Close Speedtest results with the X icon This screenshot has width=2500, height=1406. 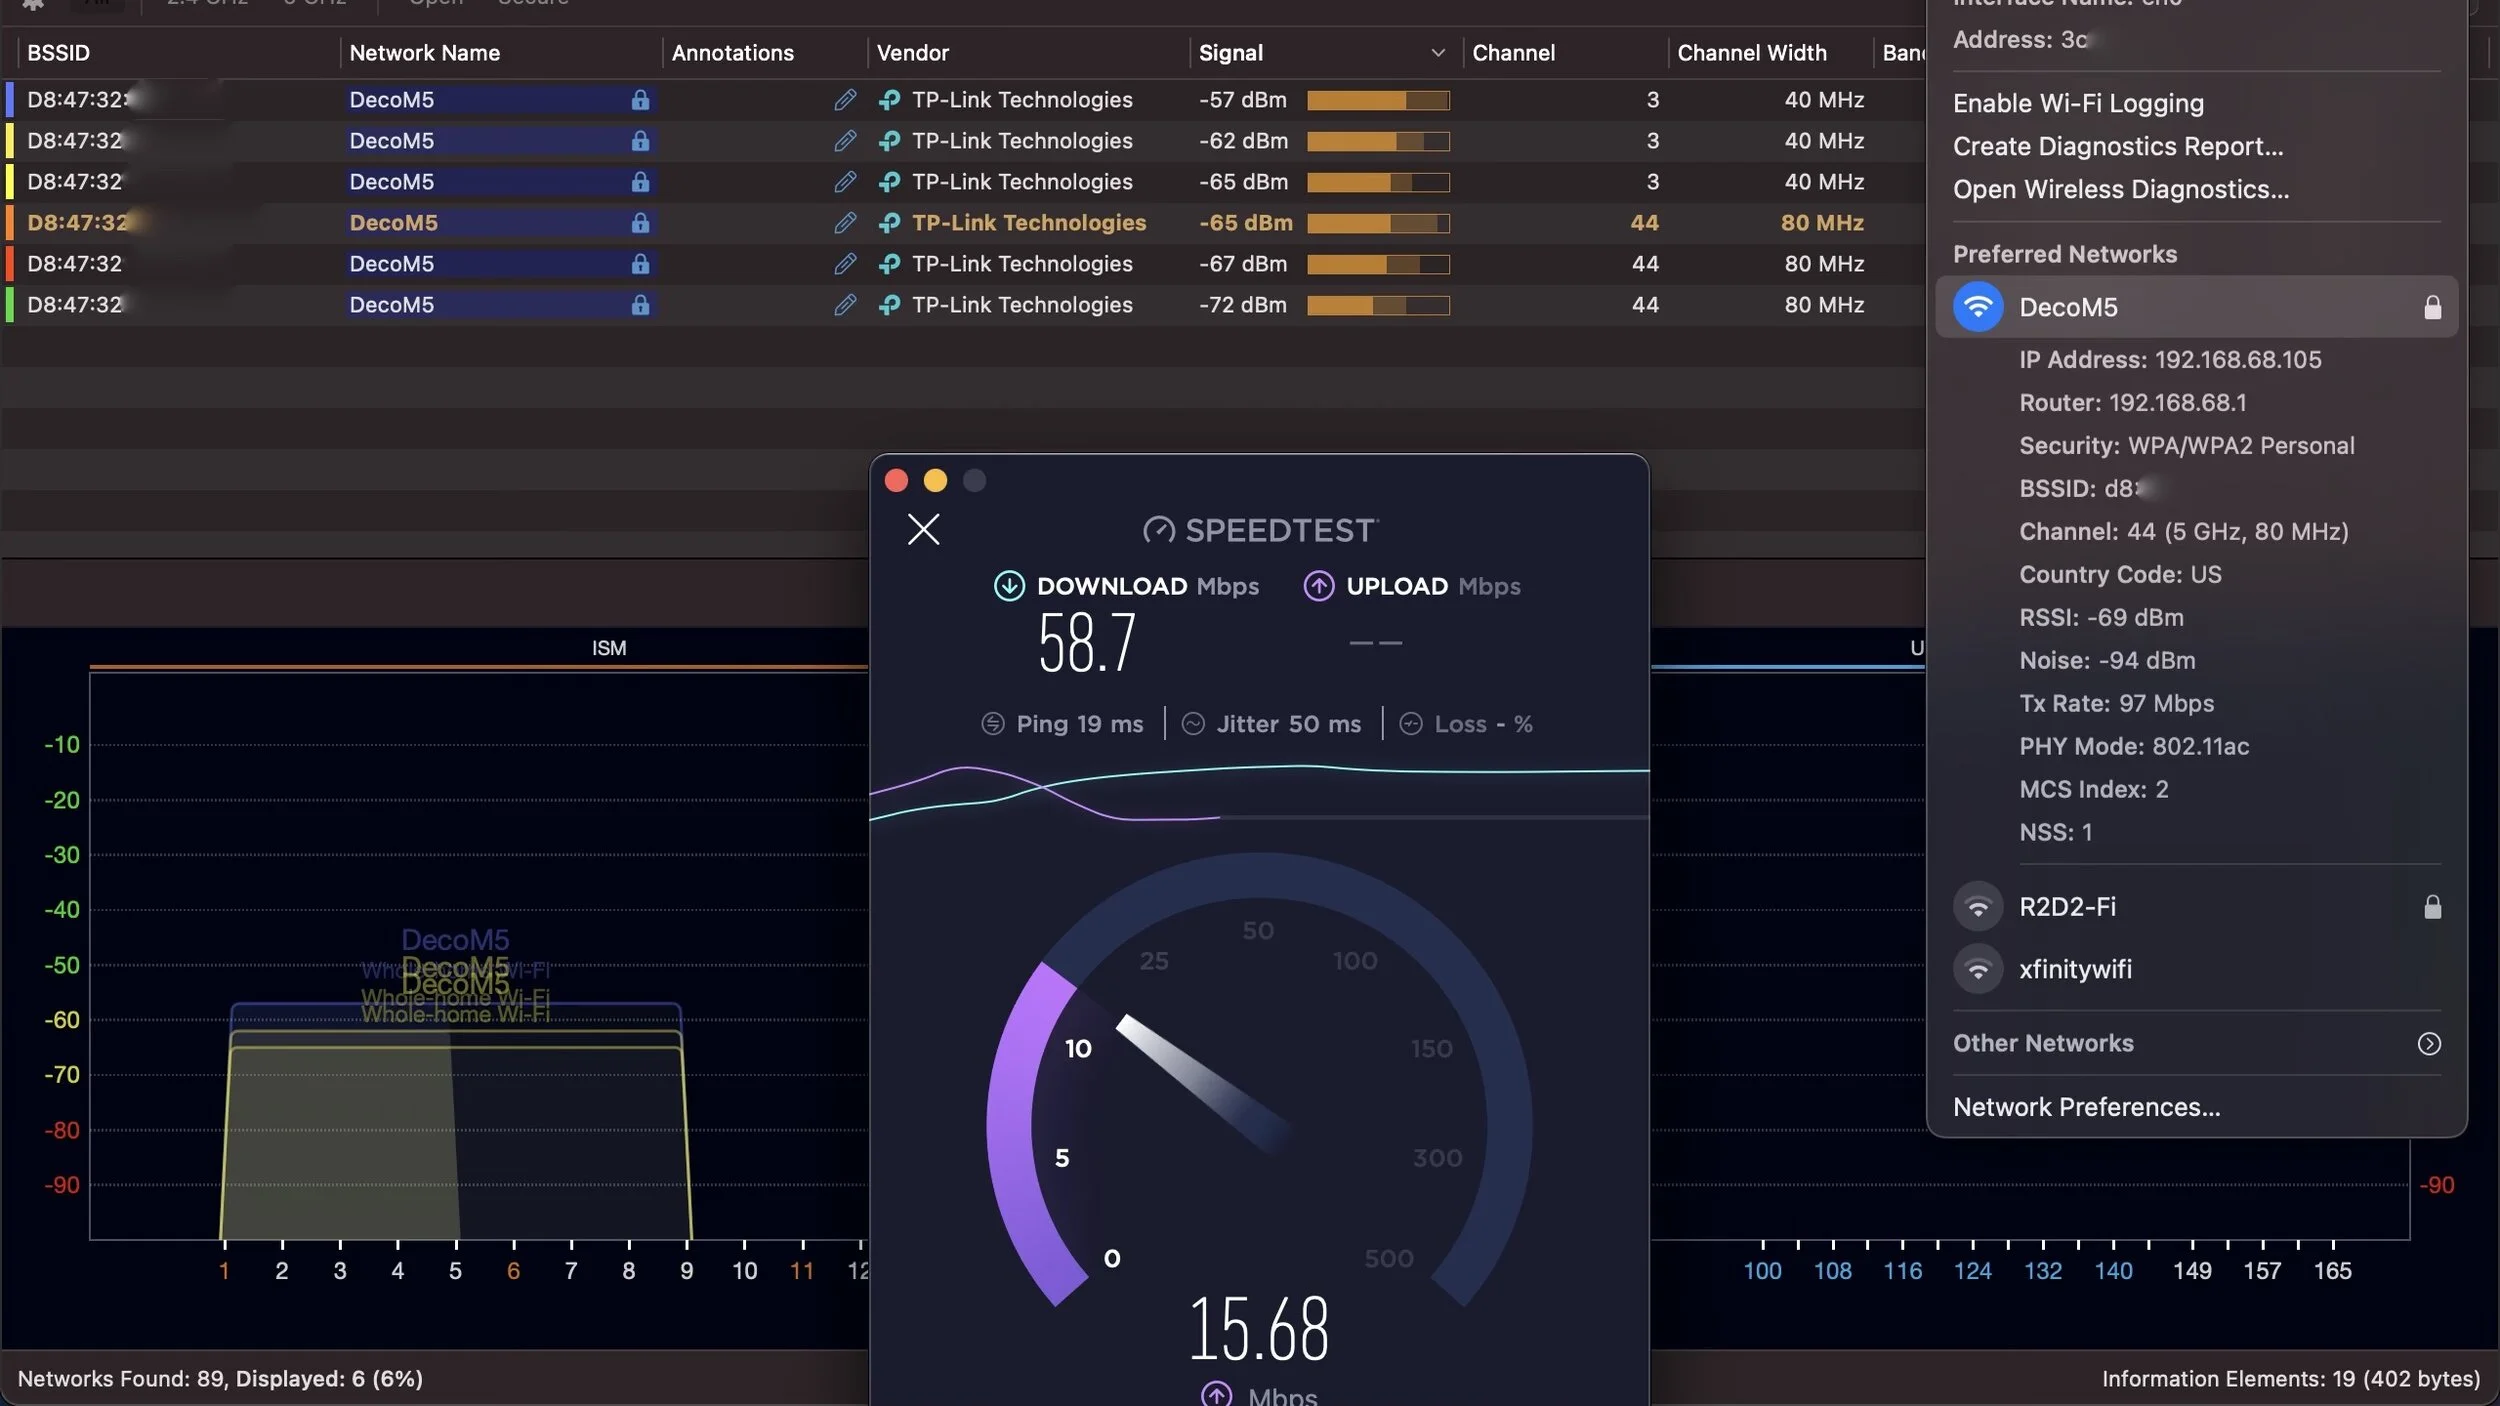click(923, 529)
